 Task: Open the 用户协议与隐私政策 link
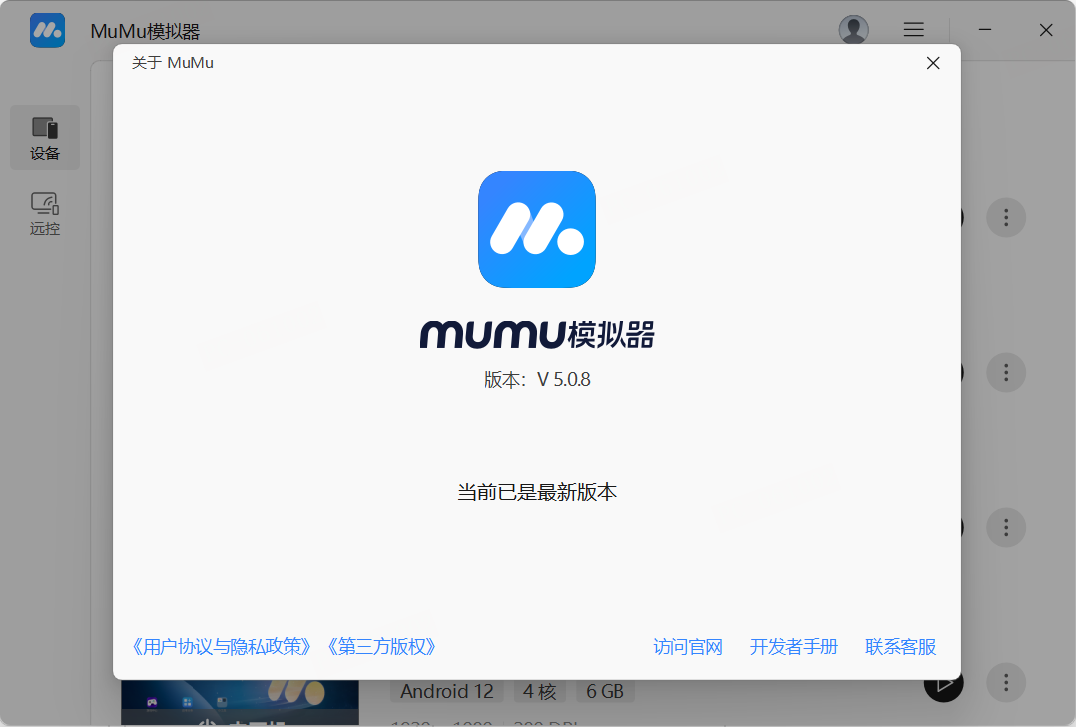tap(222, 647)
